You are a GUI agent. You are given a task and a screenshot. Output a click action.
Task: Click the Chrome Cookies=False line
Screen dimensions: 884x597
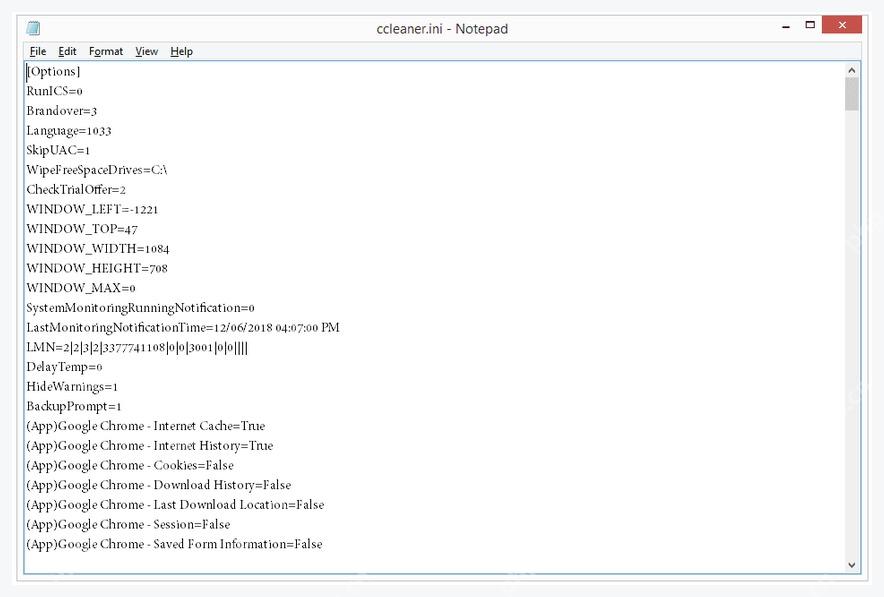coord(130,466)
